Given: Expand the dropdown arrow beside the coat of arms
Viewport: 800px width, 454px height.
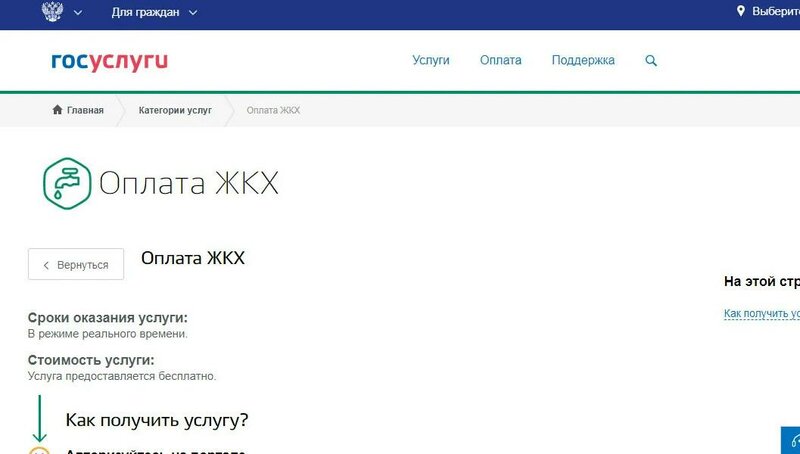Looking at the screenshot, I should [x=78, y=13].
